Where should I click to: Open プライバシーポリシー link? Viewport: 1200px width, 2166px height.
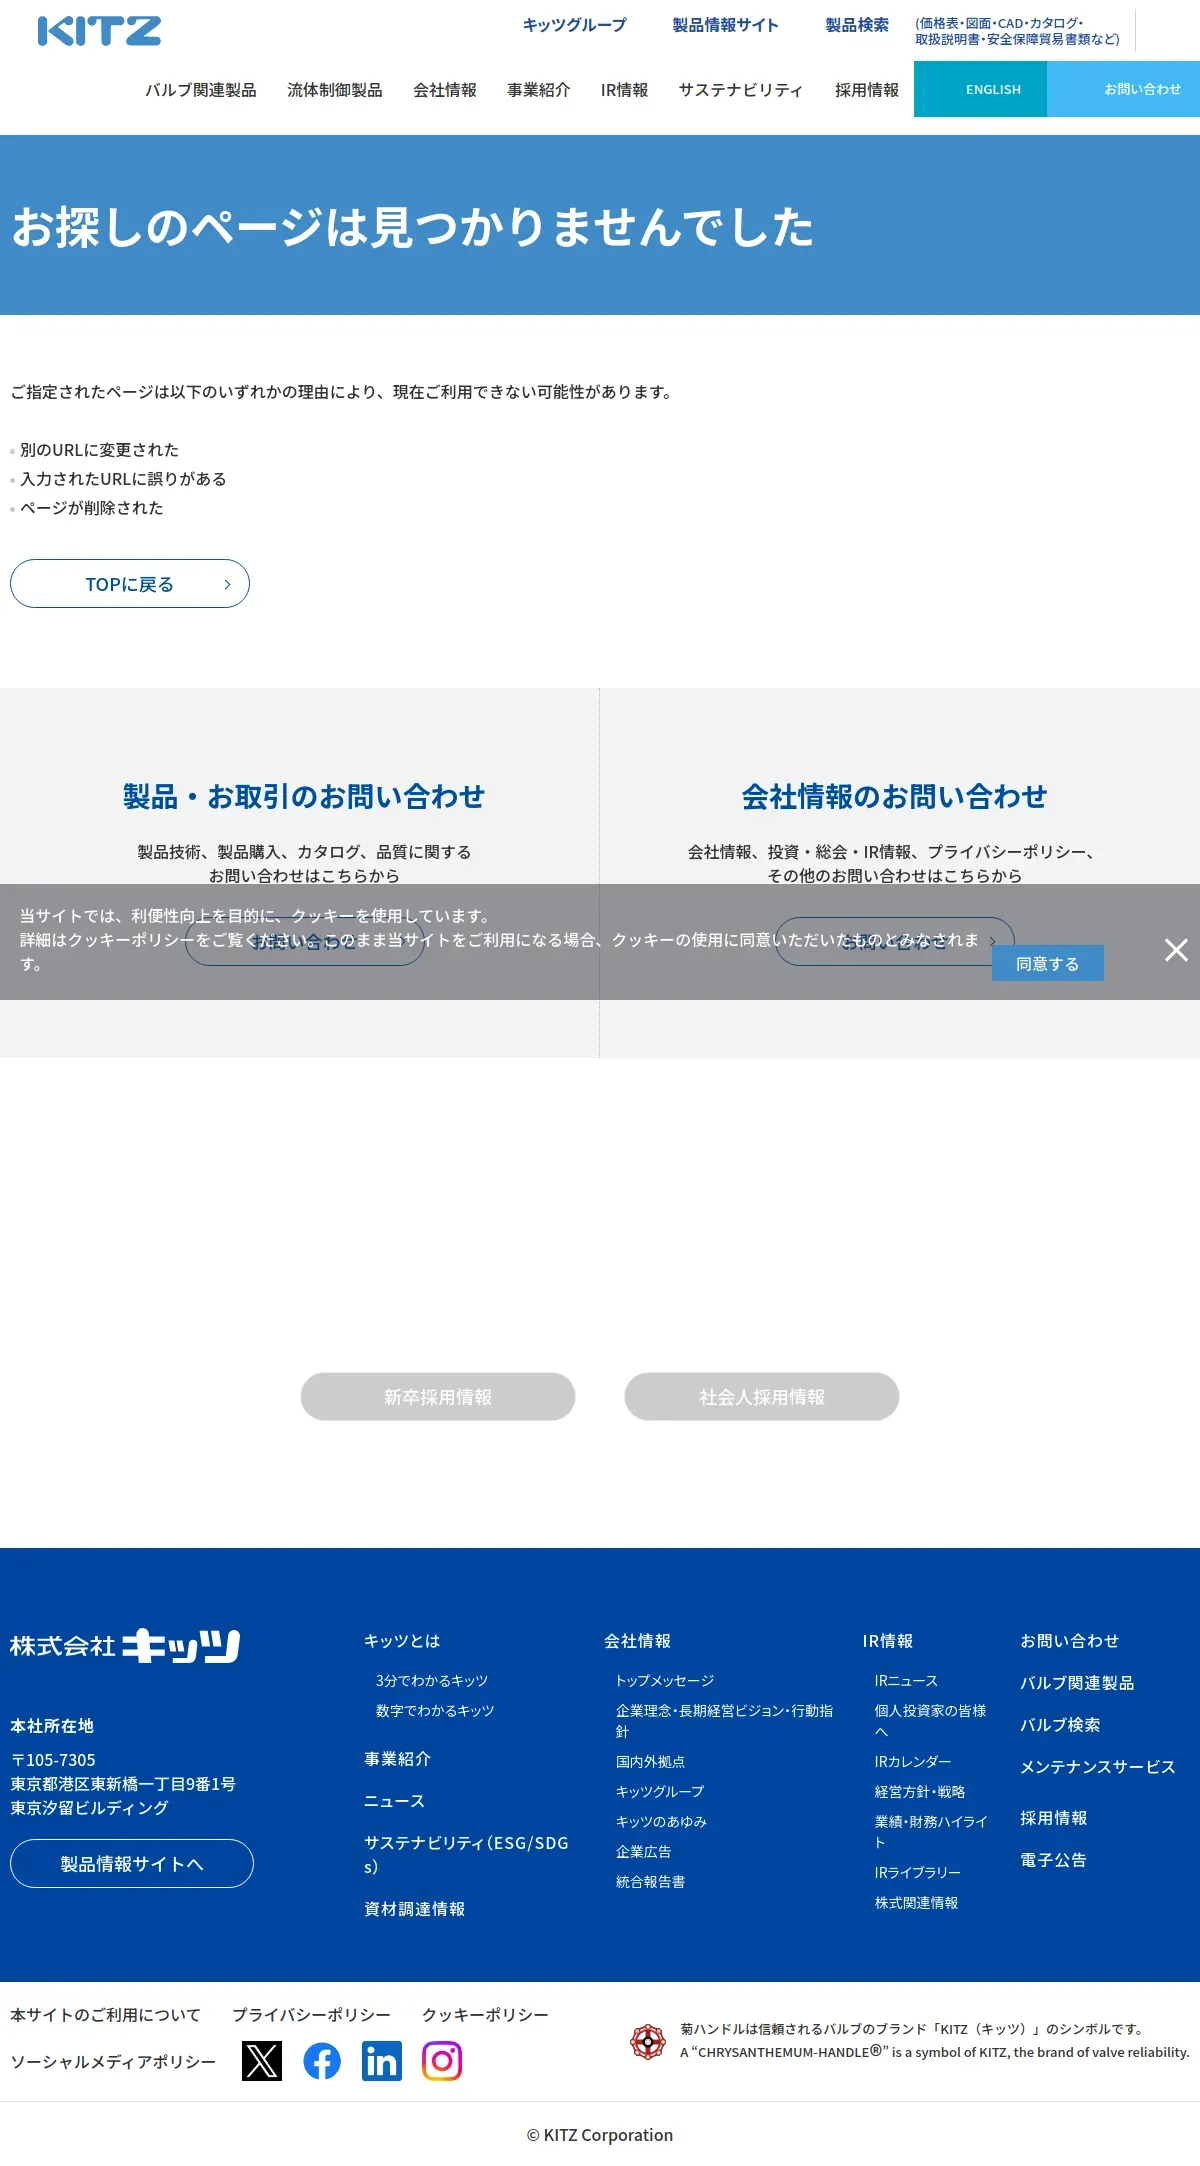(x=311, y=2015)
